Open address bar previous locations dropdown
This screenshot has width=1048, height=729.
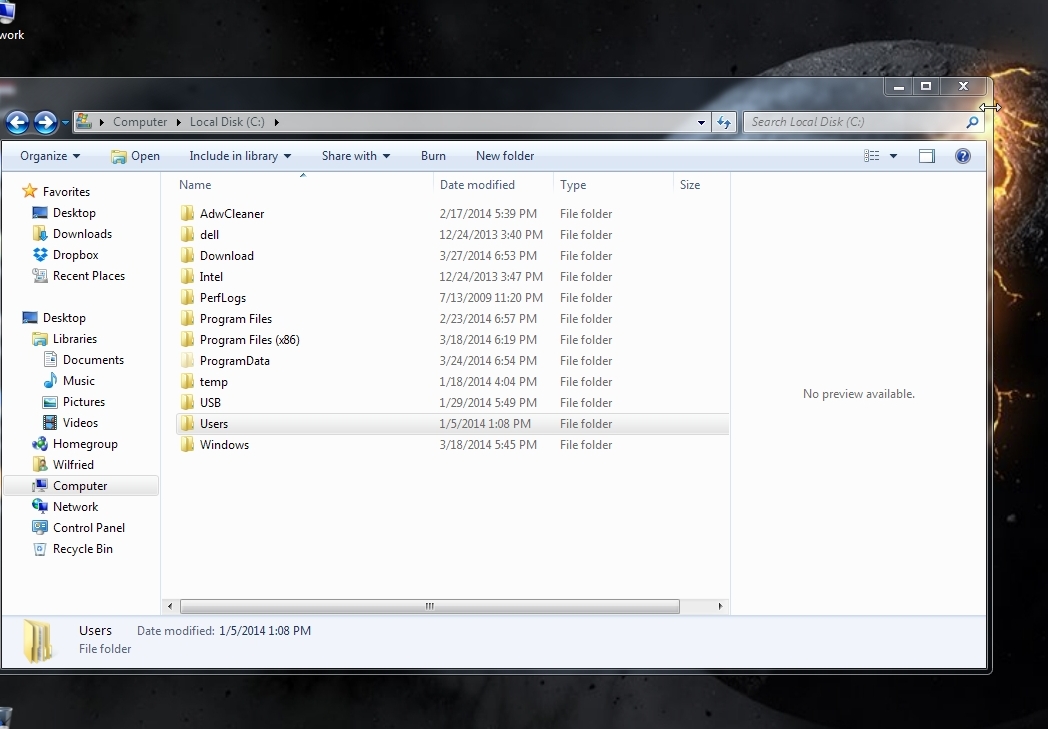[700, 122]
